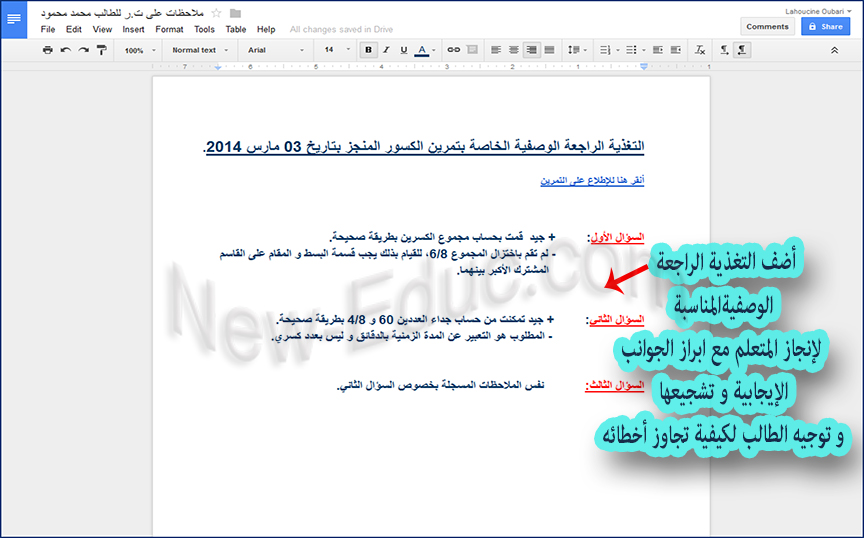Click the line containing 60 and 4/8
Viewport: 864px width, 538px height.
[415, 319]
